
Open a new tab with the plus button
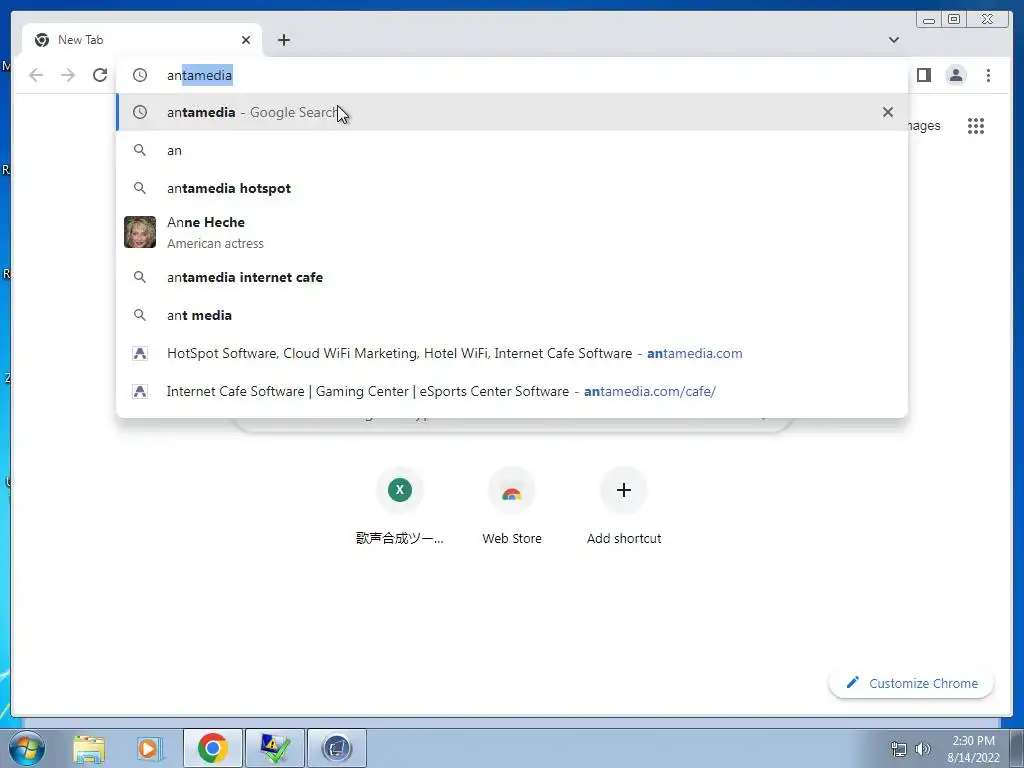pos(283,40)
